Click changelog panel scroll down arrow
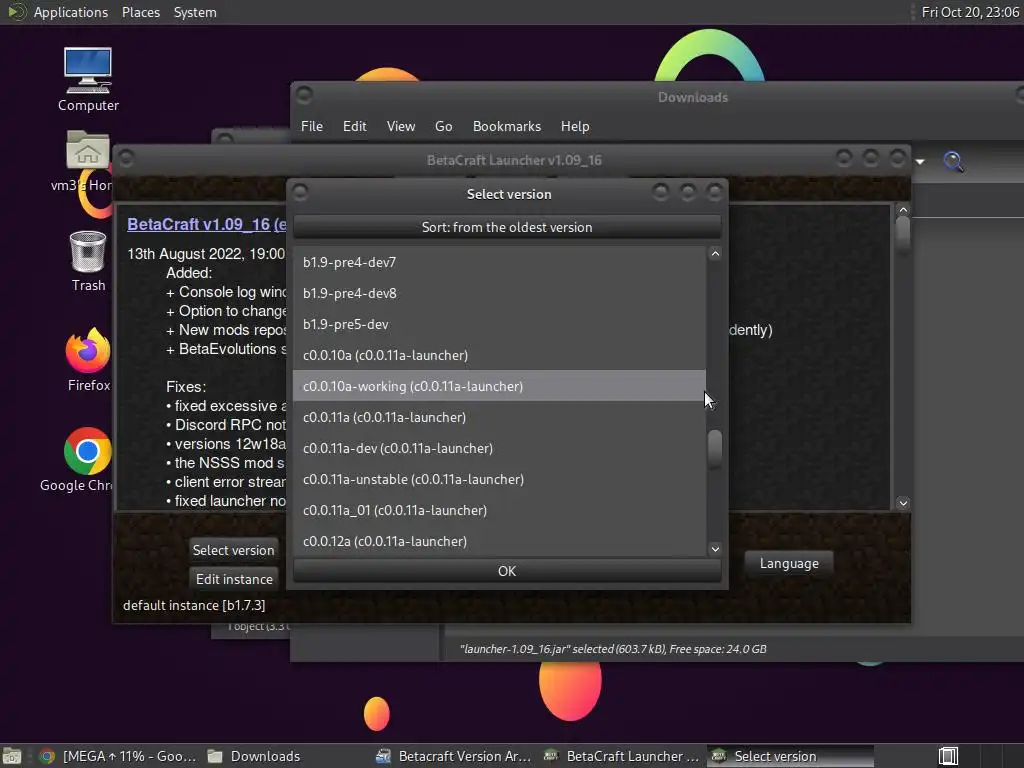The height and width of the screenshot is (768, 1024). [x=903, y=503]
